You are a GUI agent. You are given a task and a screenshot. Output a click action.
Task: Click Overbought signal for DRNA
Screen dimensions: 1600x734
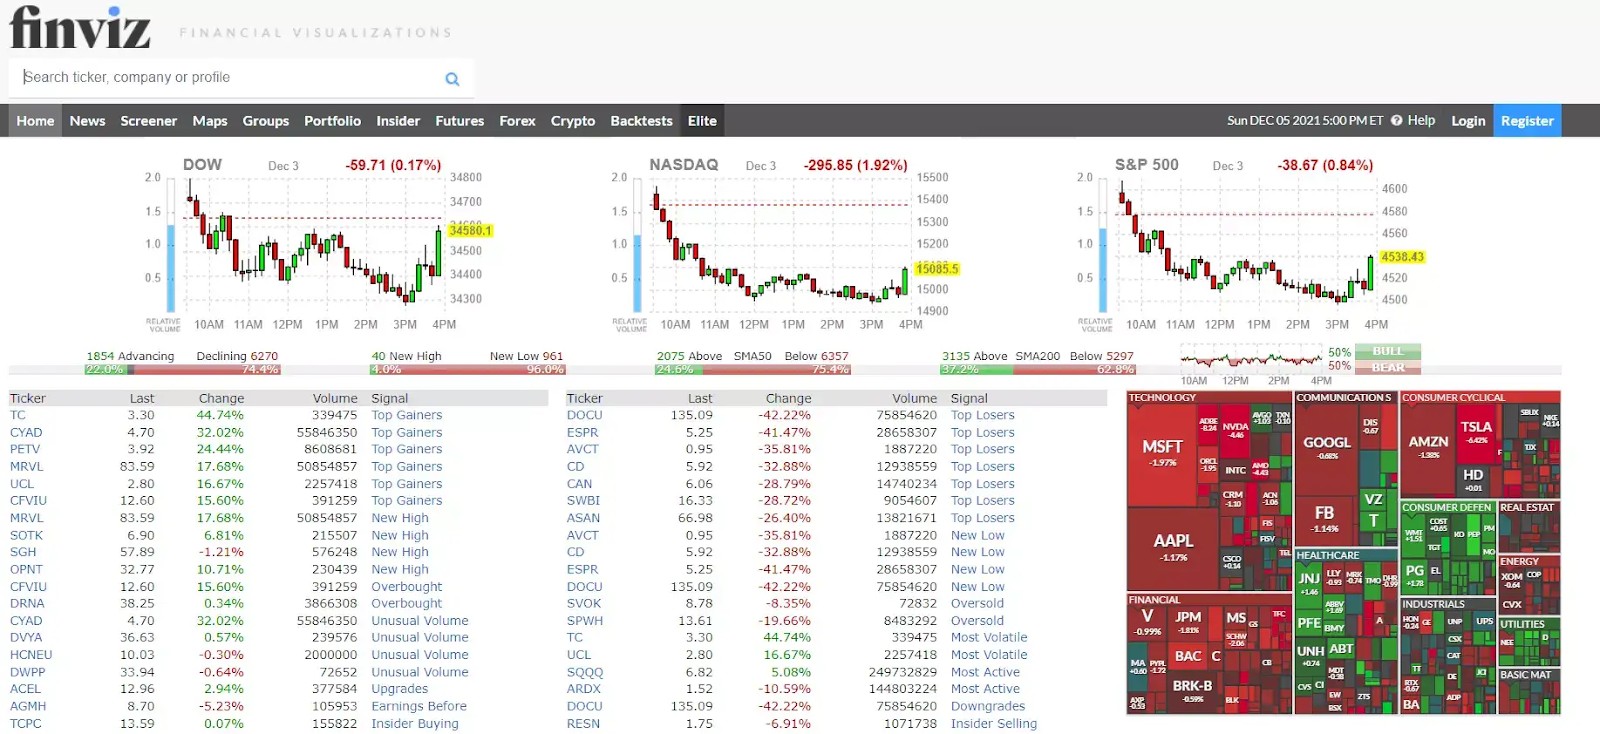(406, 603)
